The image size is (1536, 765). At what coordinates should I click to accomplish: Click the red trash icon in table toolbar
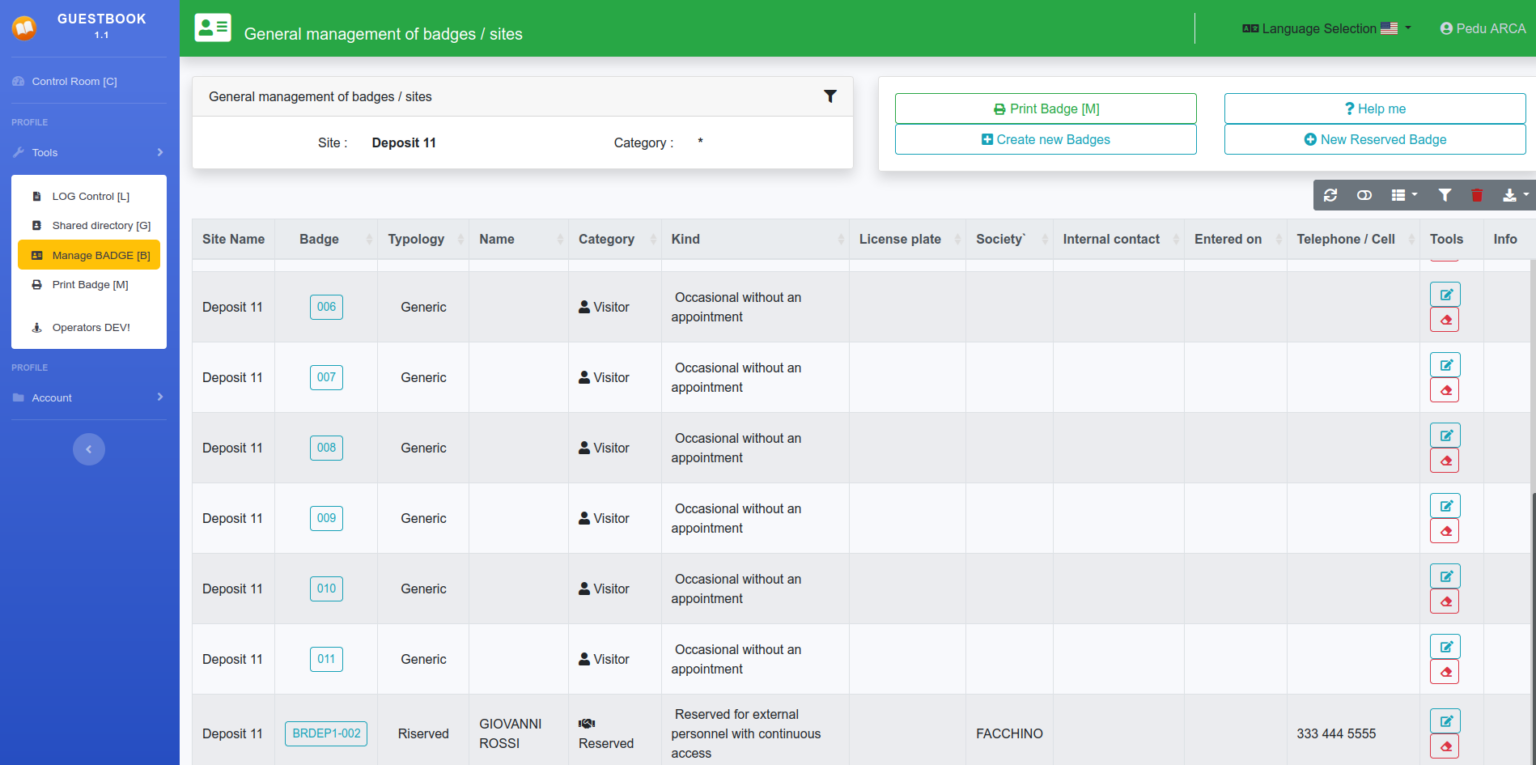tap(1477, 196)
